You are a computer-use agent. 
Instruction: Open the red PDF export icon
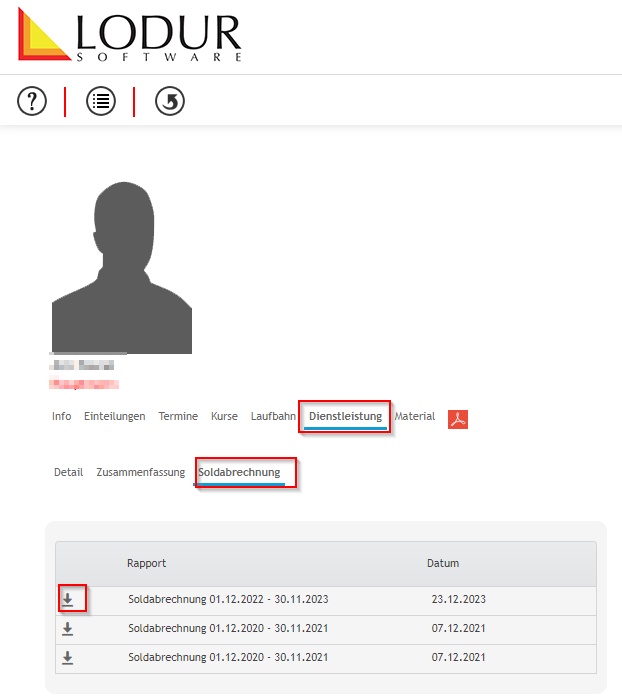click(458, 418)
